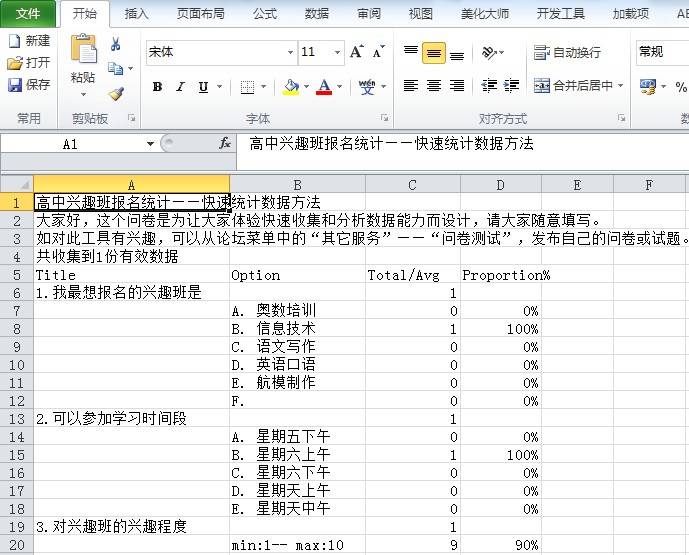This screenshot has height=555, width=689.
Task: Align text left
Action: click(x=411, y=85)
